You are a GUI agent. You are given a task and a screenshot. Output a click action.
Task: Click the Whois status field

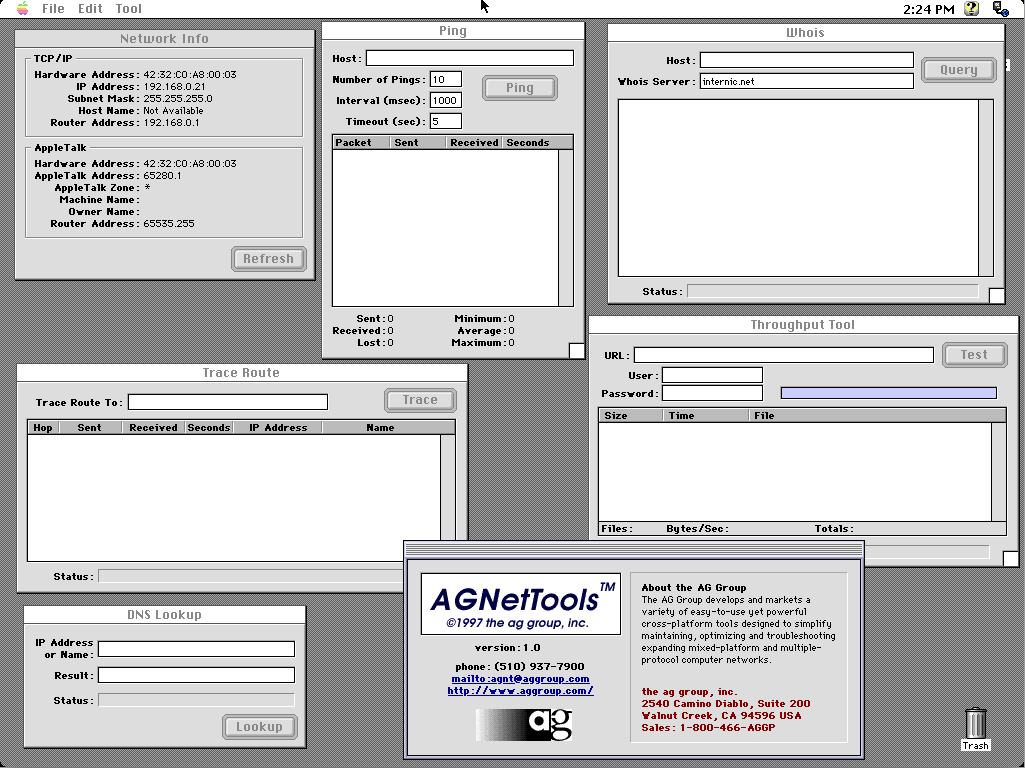pos(833,292)
